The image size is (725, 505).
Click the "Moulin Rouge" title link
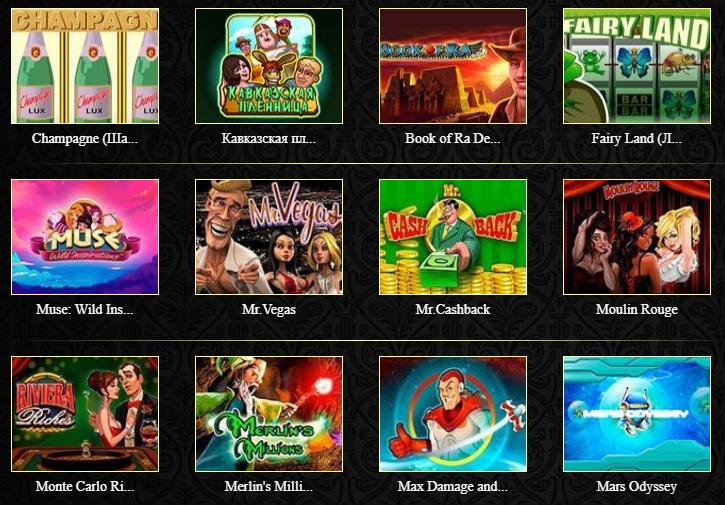point(637,309)
